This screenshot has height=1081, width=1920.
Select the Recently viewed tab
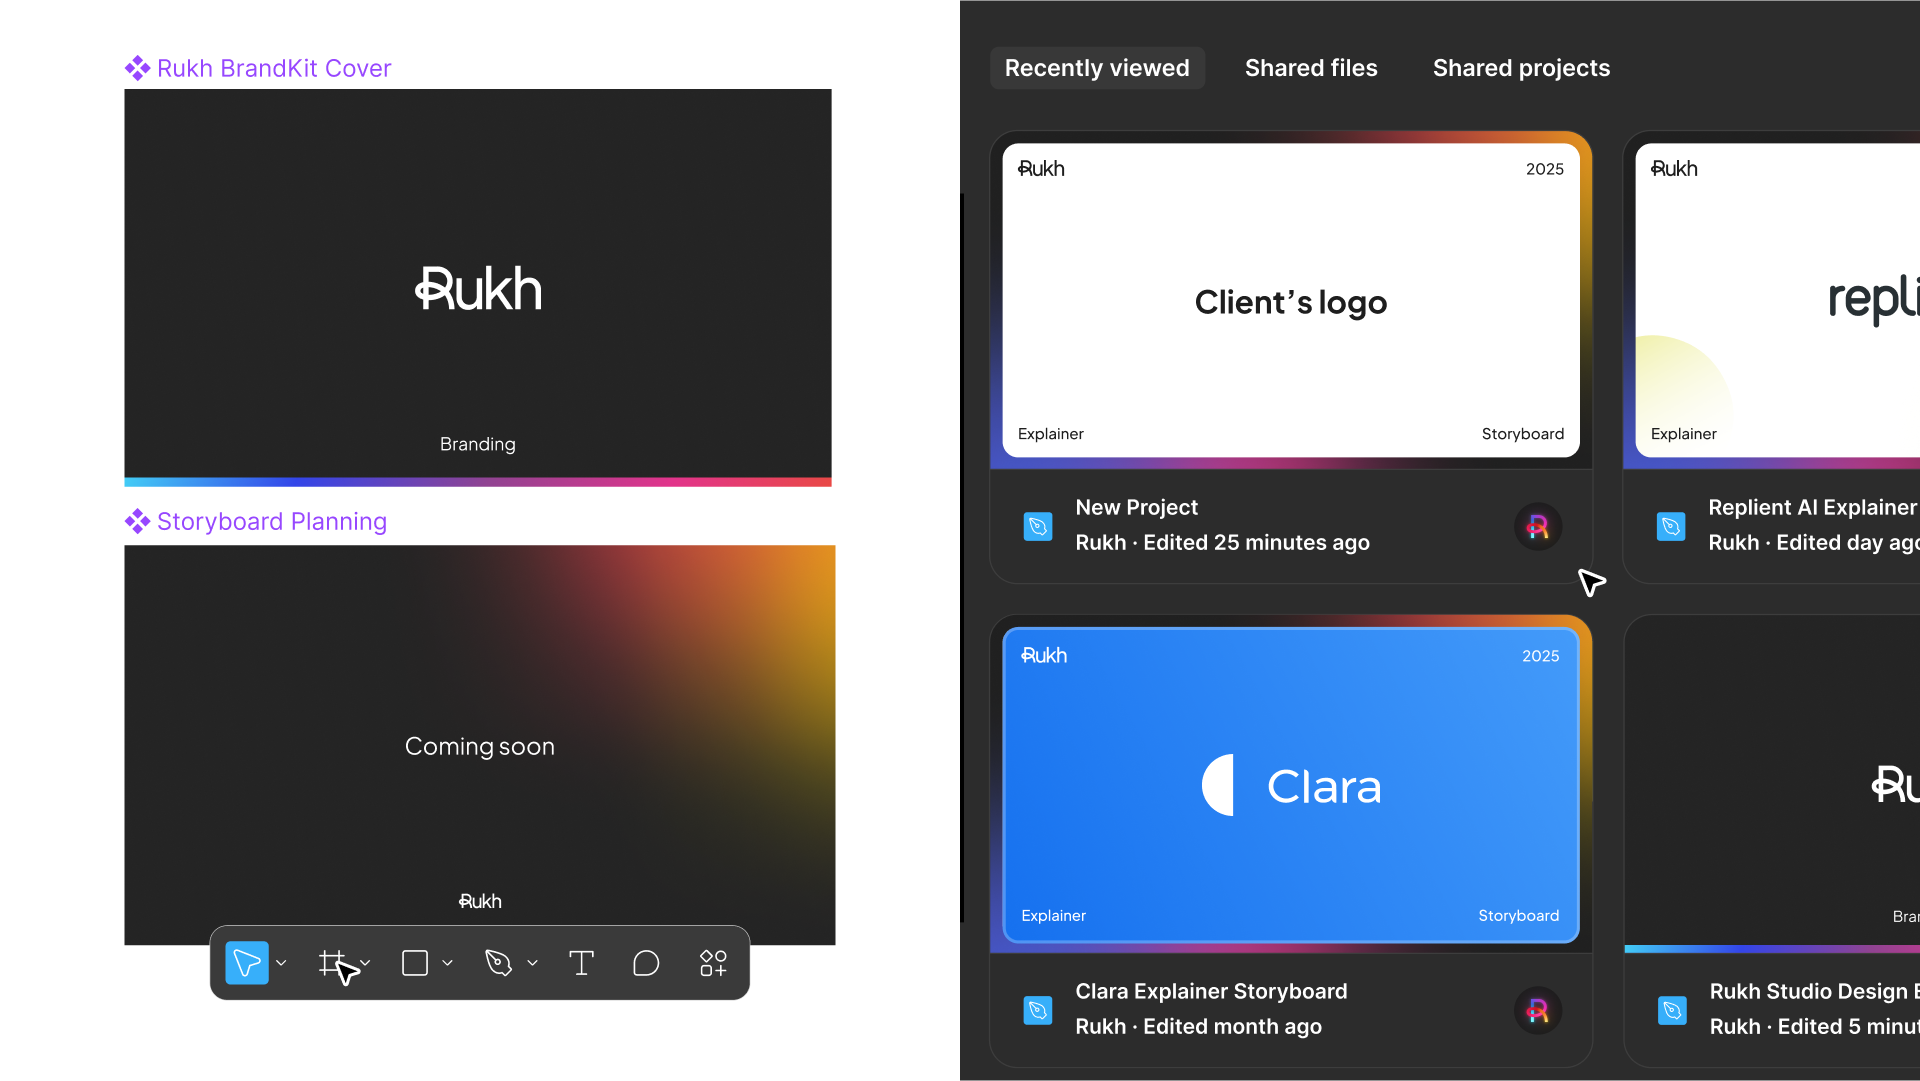pyautogui.click(x=1096, y=68)
